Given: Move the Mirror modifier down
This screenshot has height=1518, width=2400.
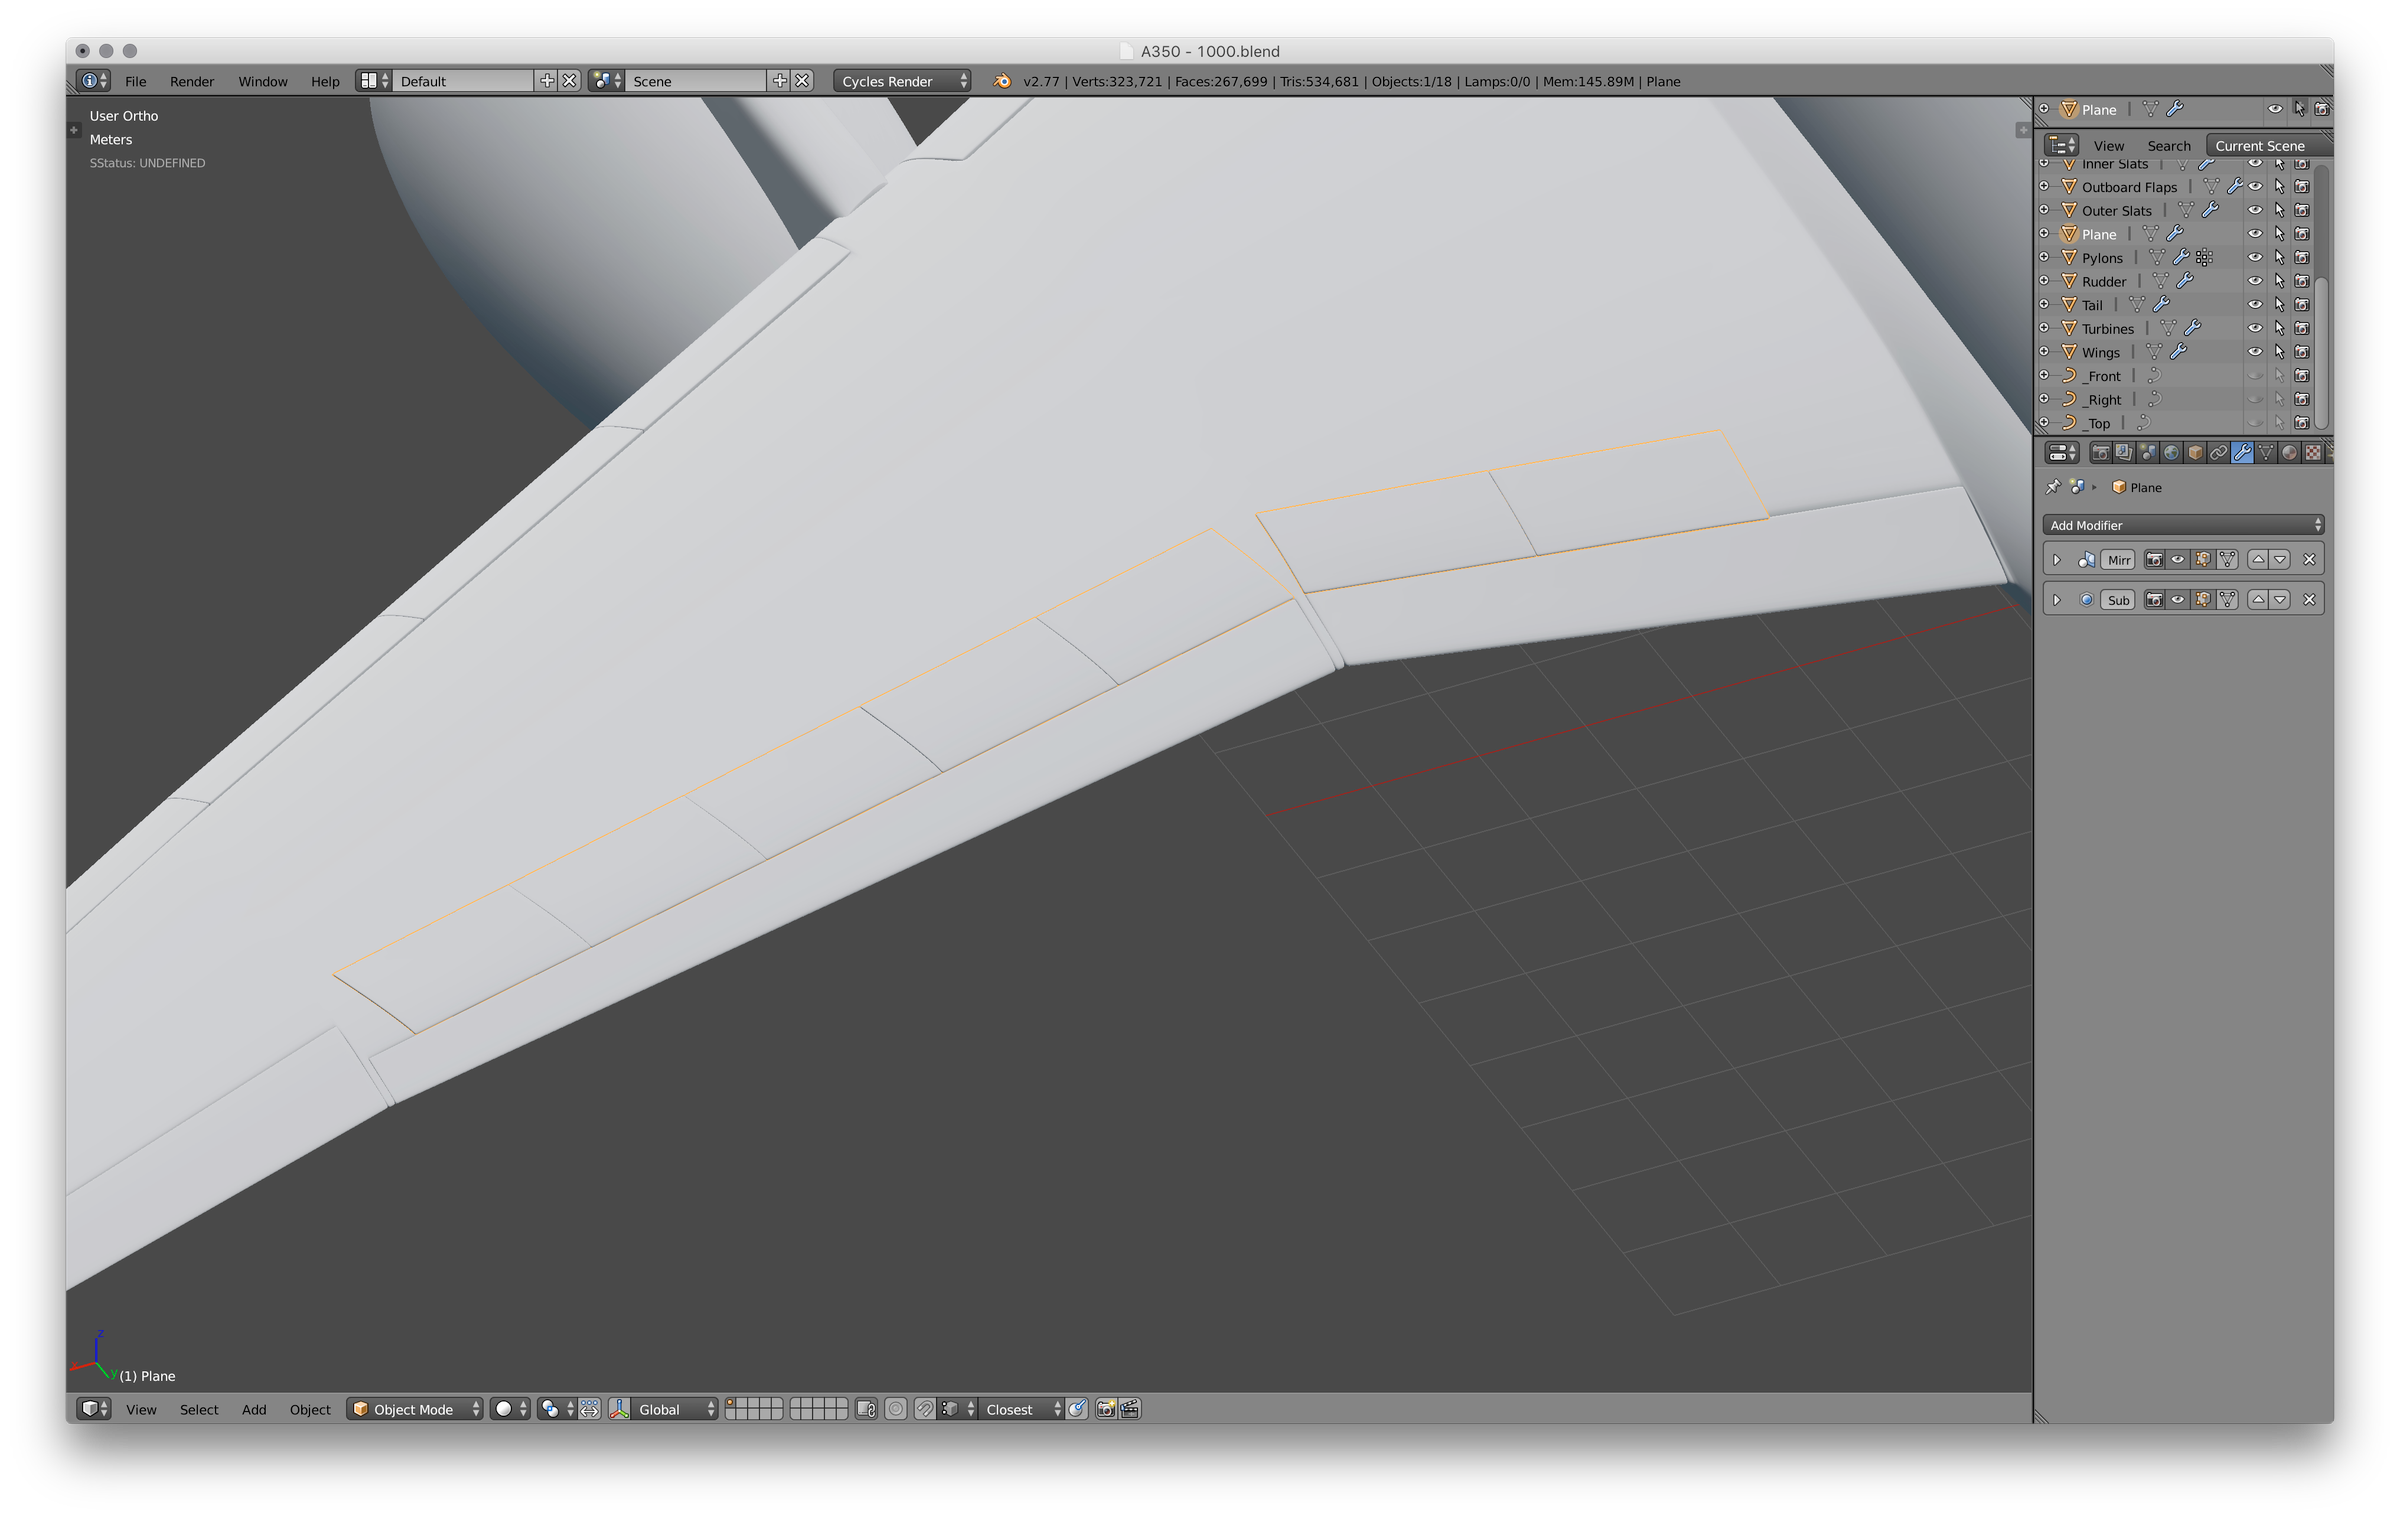Looking at the screenshot, I should (x=2280, y=560).
